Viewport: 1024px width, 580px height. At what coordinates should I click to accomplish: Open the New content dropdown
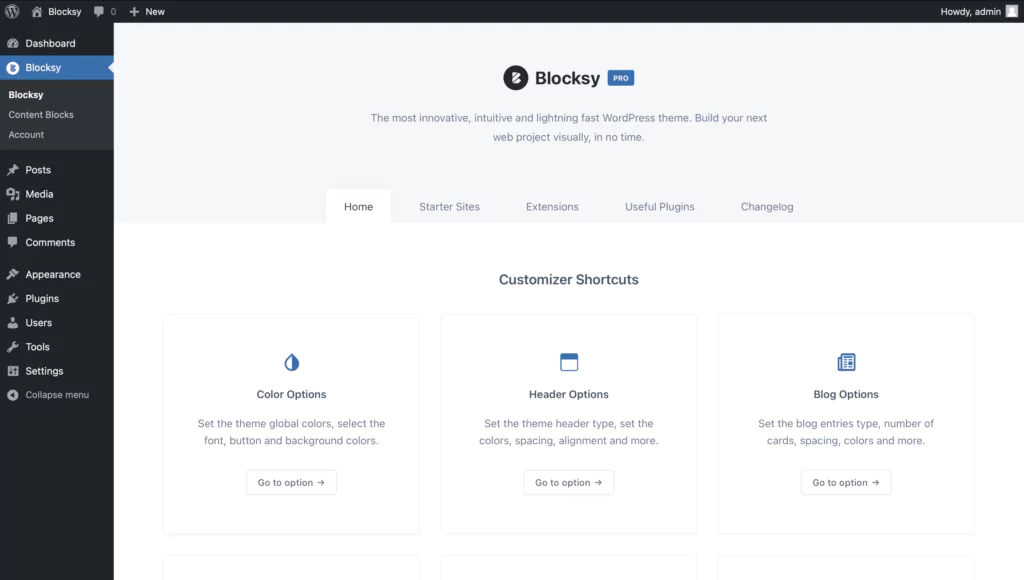(x=147, y=11)
